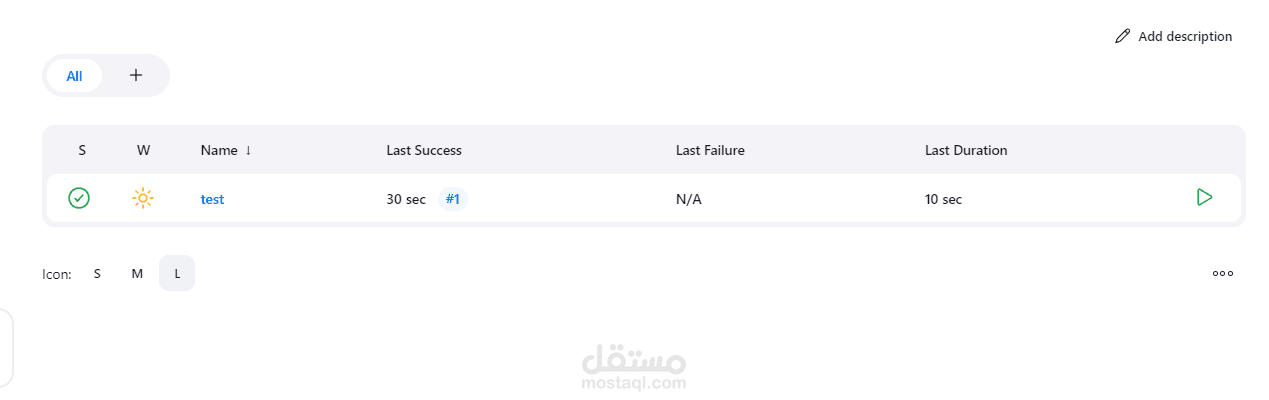Click the Add description text
Viewport: 1269px width, 400px height.
pos(1185,36)
